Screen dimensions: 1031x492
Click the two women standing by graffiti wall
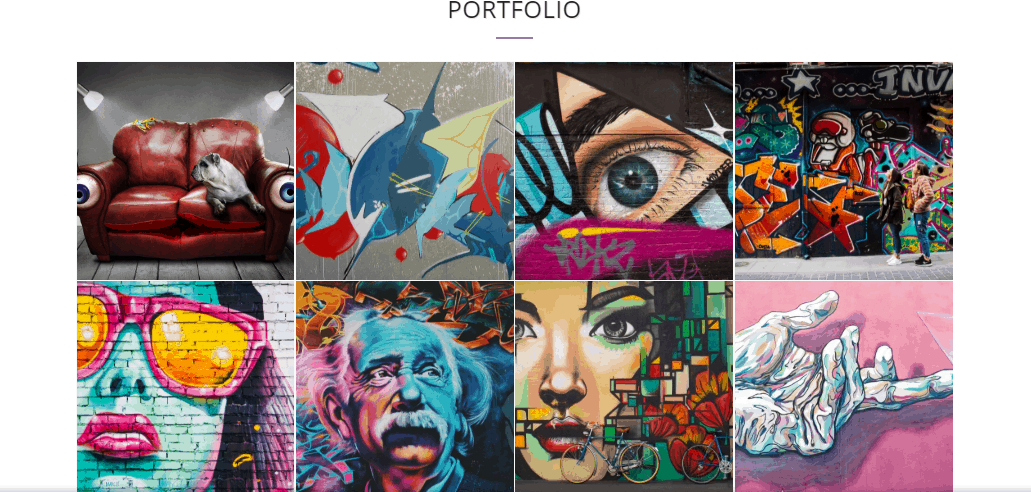(x=906, y=214)
